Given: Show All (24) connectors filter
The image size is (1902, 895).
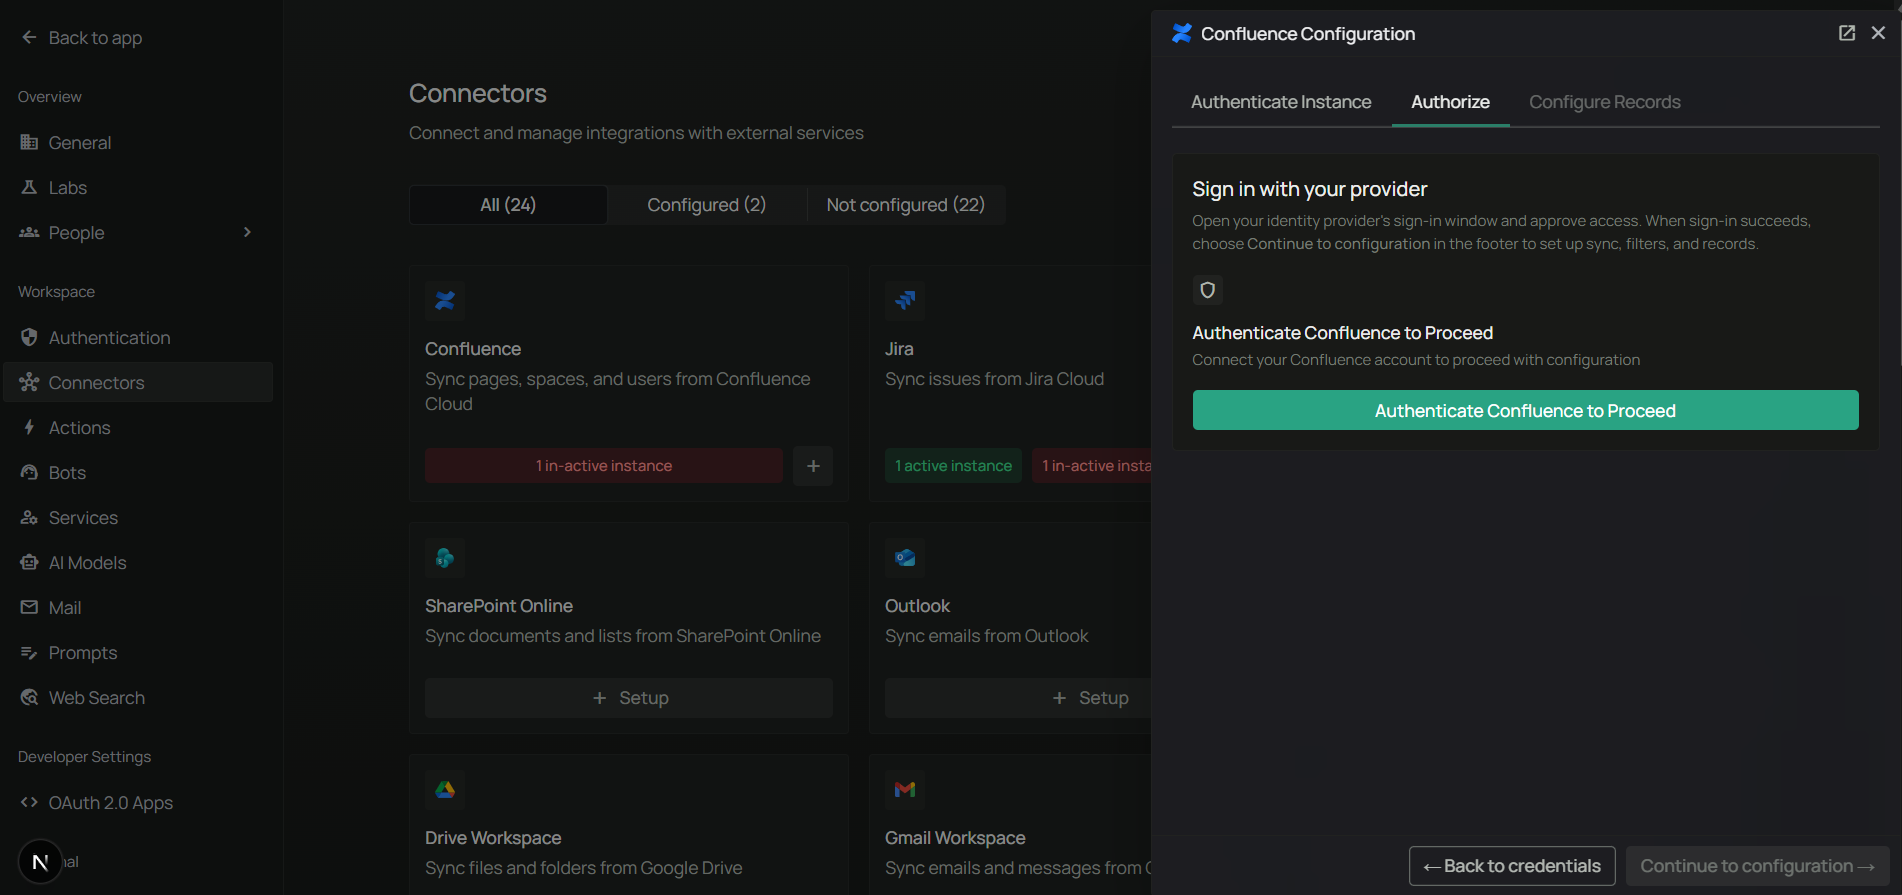Looking at the screenshot, I should click(x=508, y=205).
